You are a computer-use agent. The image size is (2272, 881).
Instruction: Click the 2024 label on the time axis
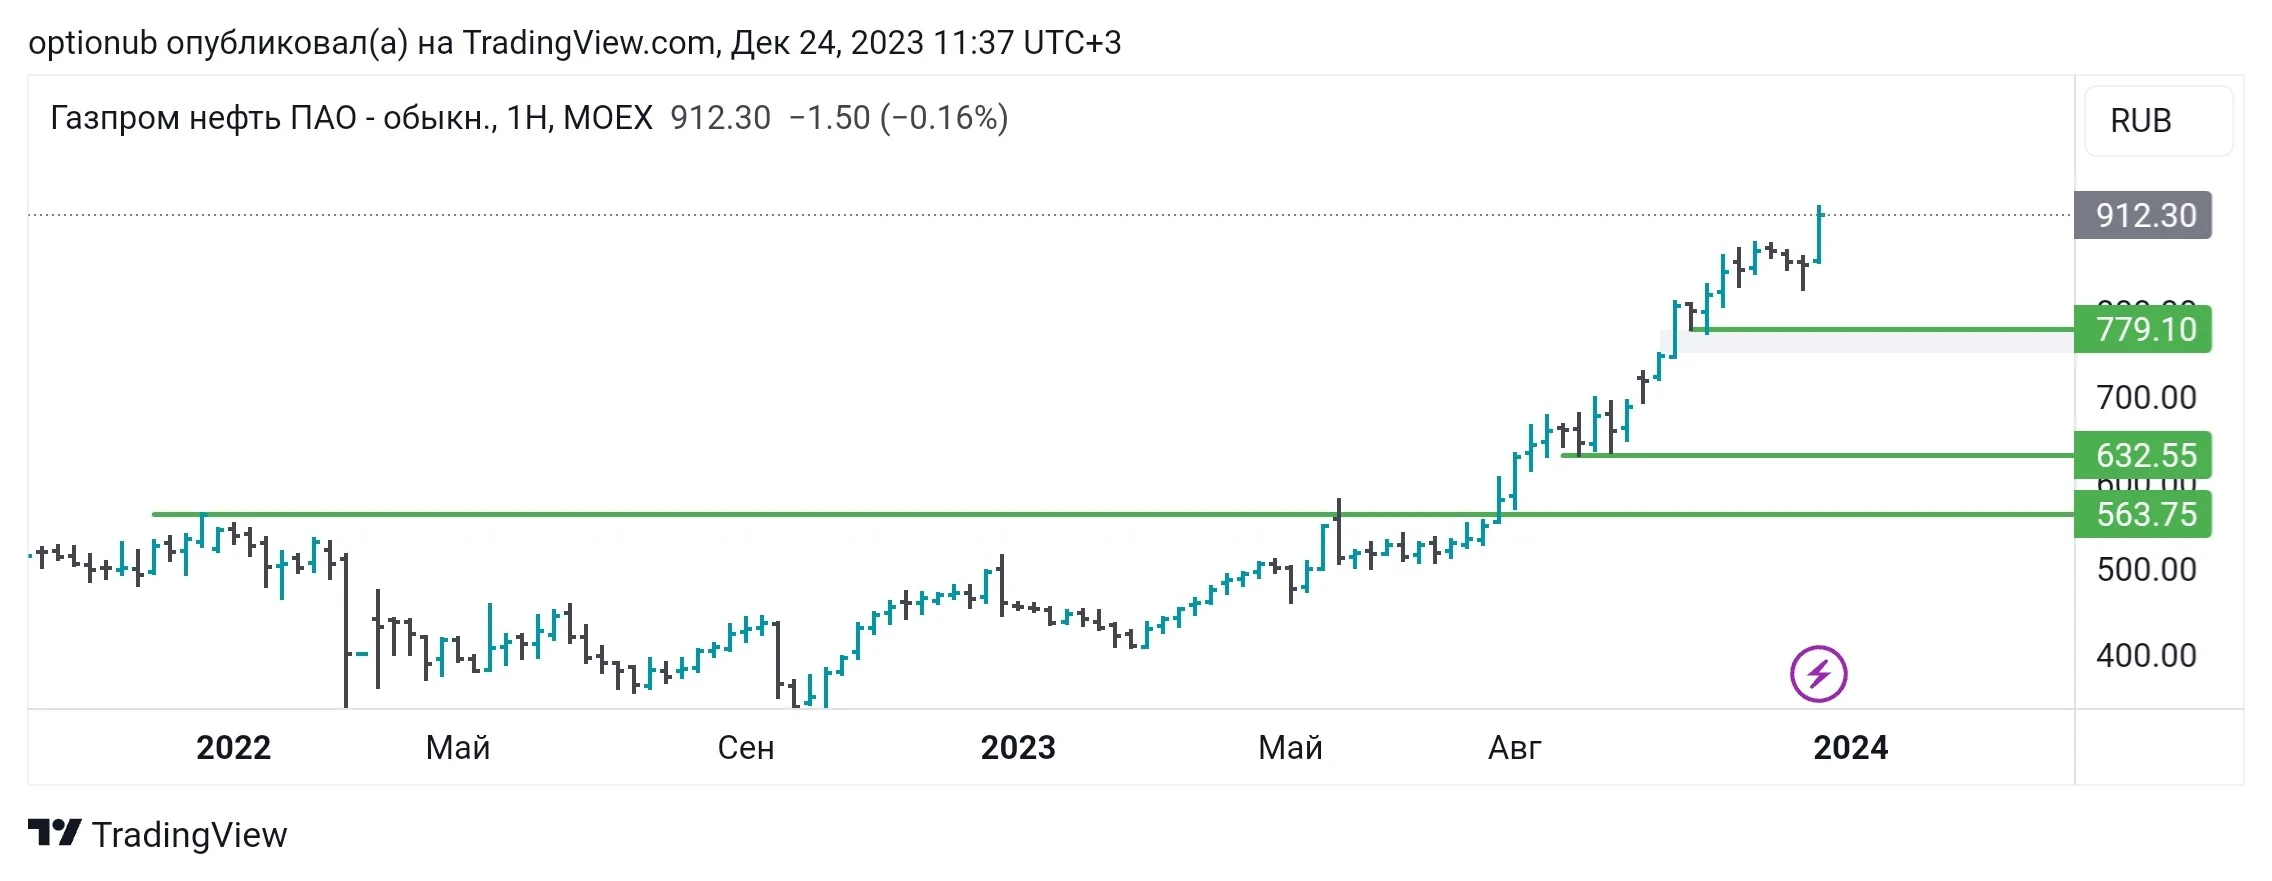(x=1851, y=748)
